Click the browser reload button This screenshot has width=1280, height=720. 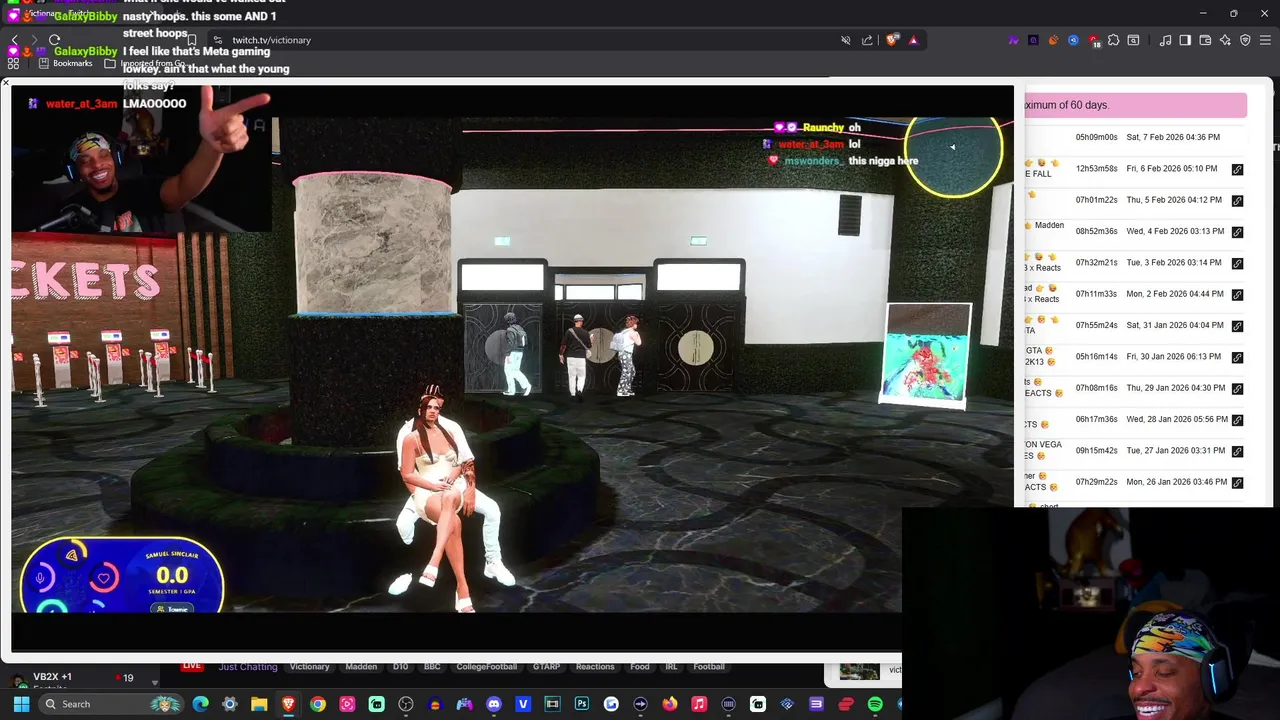54,40
